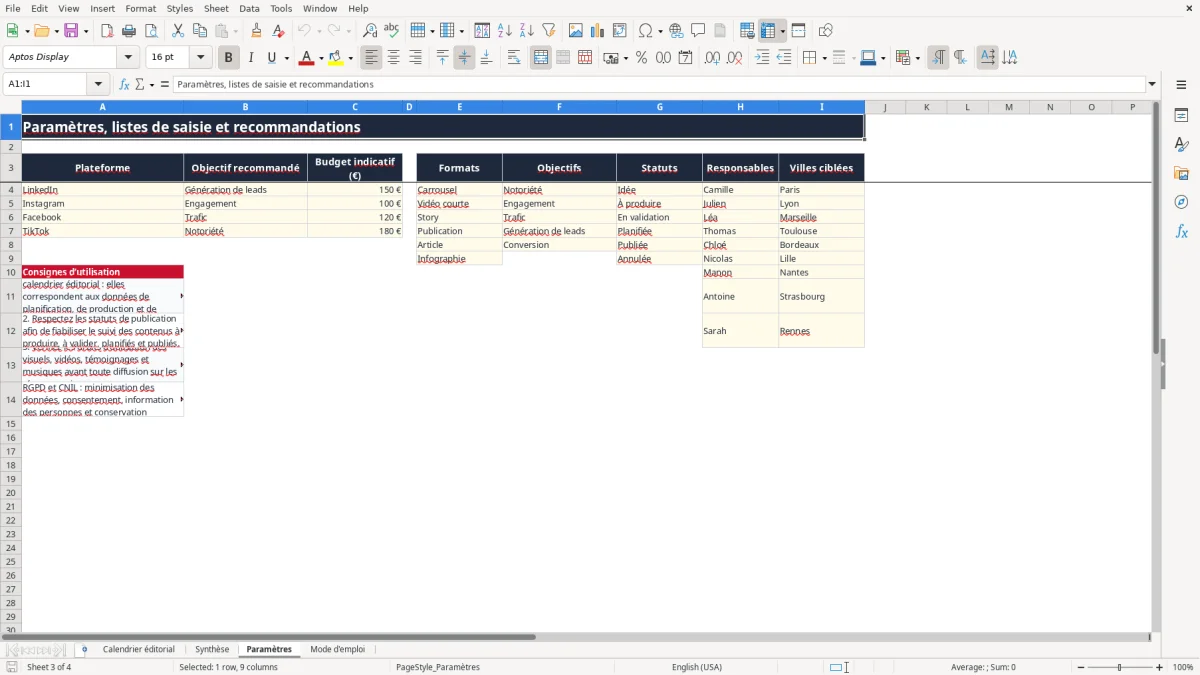Open the Navigator in the sidebar

click(1181, 203)
